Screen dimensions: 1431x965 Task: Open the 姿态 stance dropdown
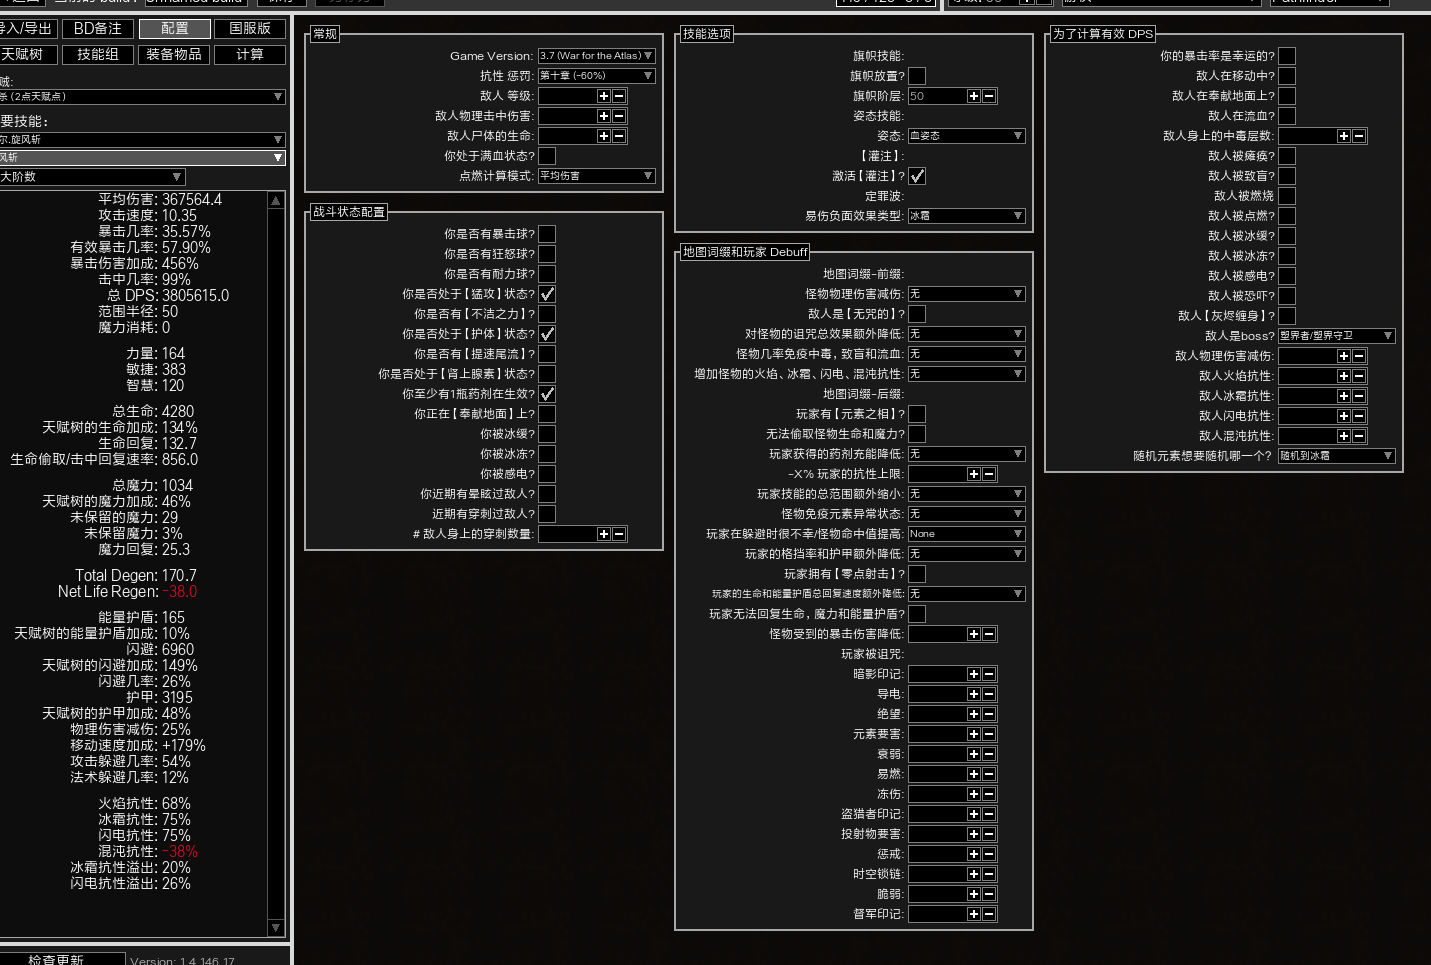[966, 136]
